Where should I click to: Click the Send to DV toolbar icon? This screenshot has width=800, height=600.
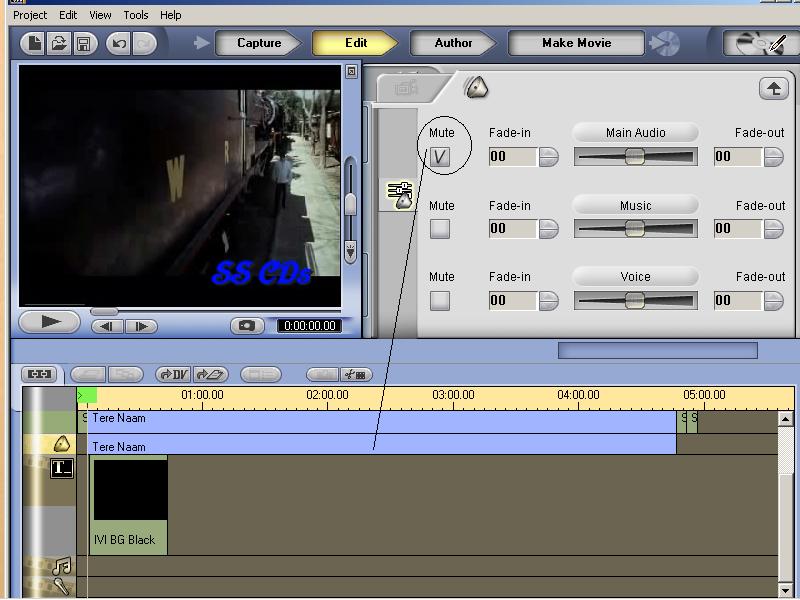pyautogui.click(x=173, y=374)
